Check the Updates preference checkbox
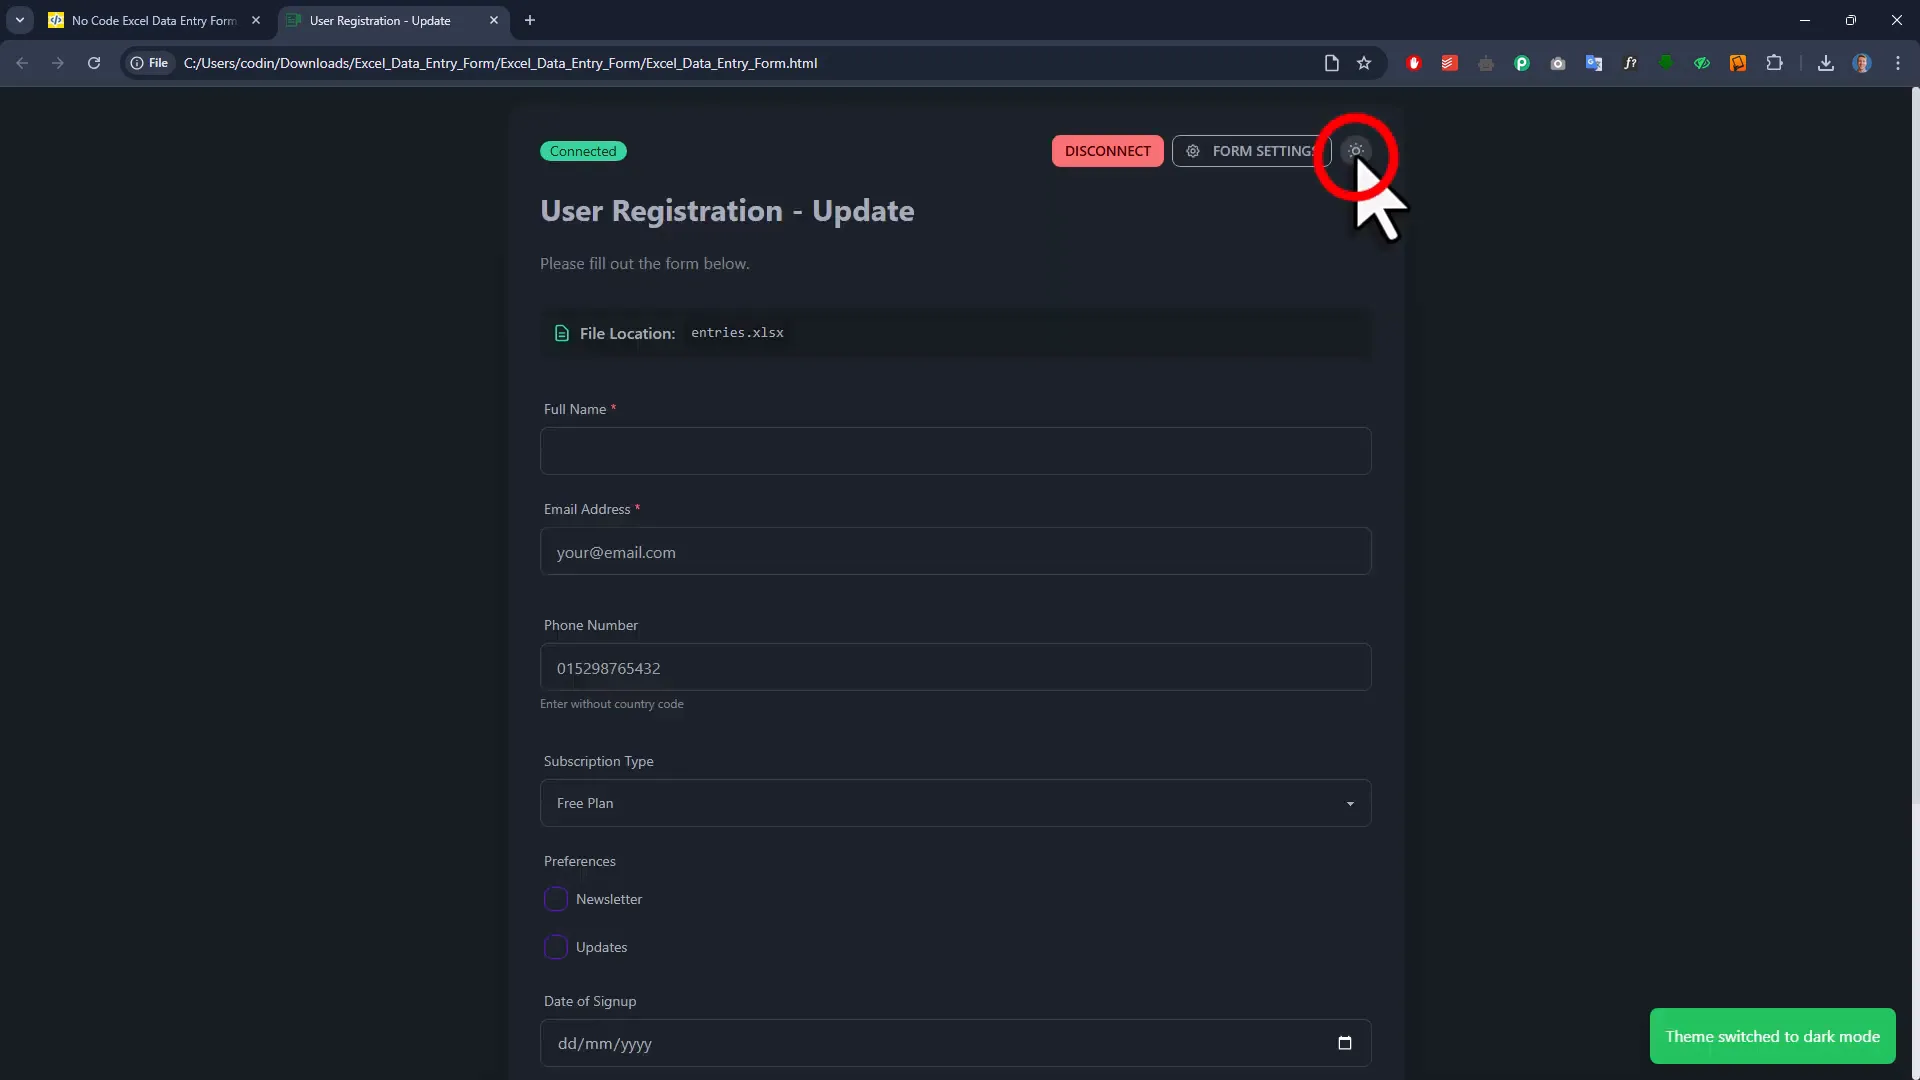The width and height of the screenshot is (1920, 1080). point(556,947)
